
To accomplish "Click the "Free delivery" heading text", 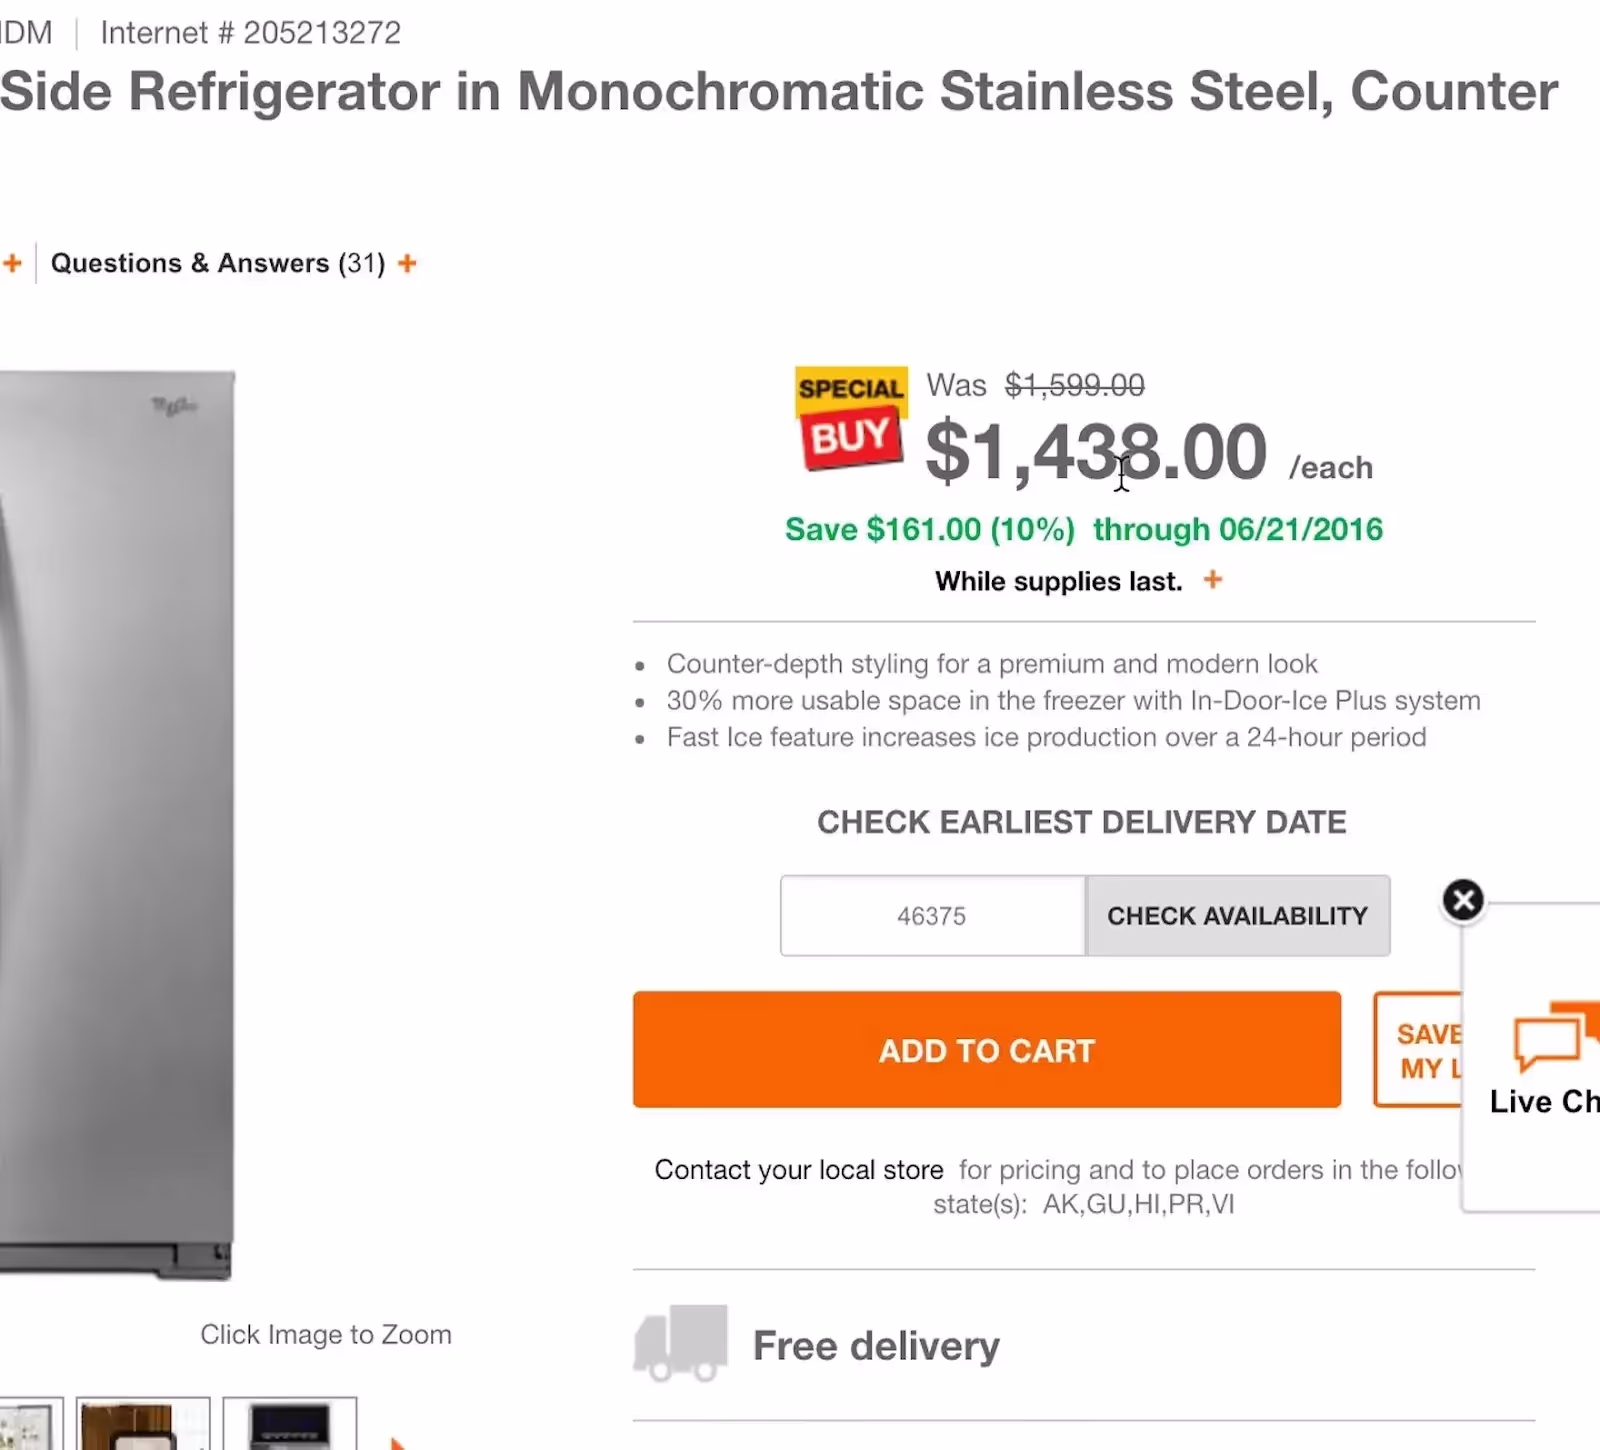I will coord(876,1346).
